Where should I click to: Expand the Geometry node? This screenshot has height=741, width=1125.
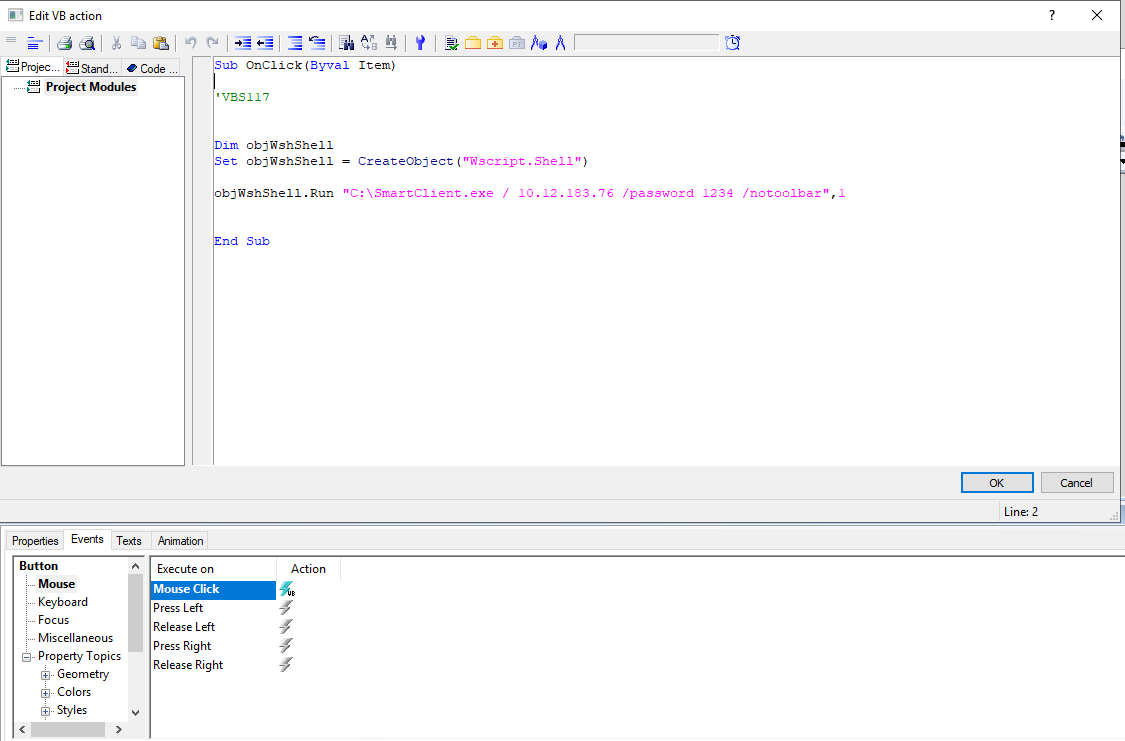[x=45, y=675]
